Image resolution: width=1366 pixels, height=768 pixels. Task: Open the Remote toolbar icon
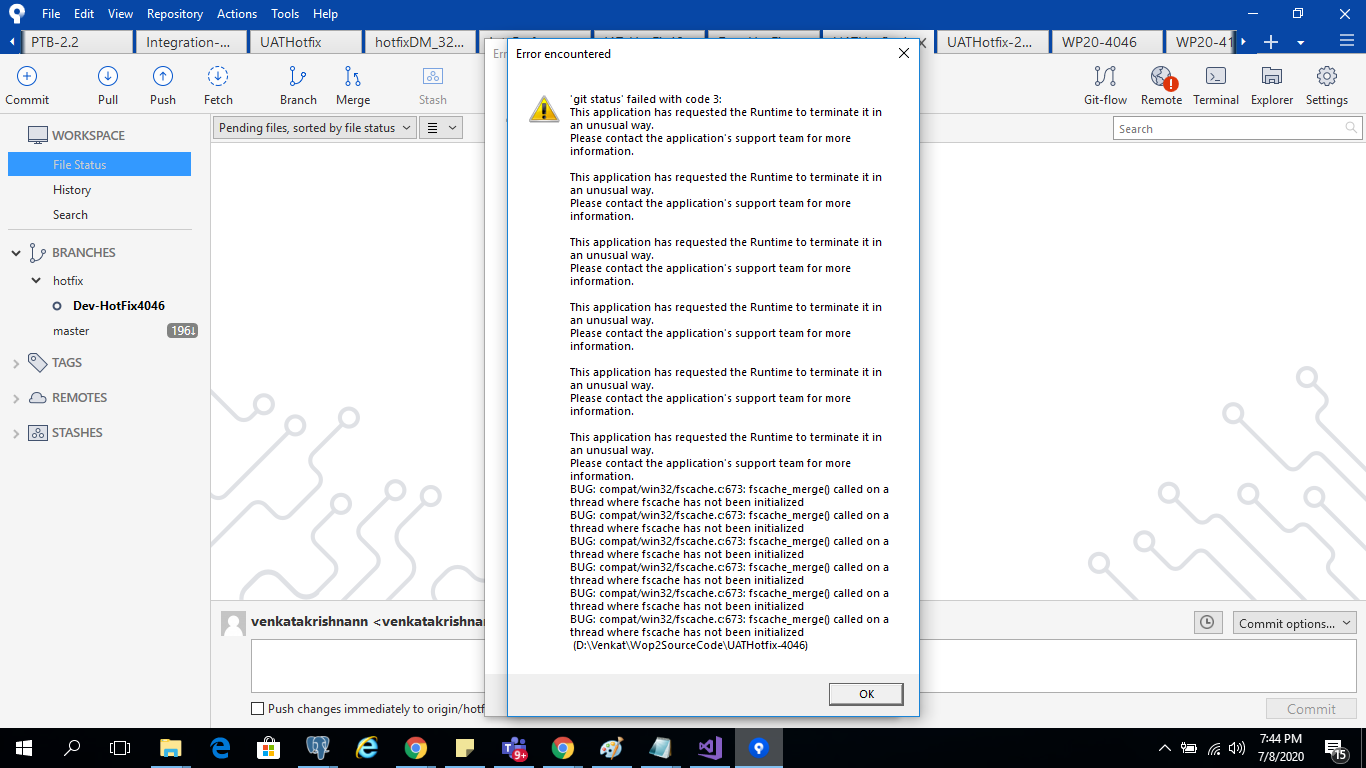point(1161,85)
